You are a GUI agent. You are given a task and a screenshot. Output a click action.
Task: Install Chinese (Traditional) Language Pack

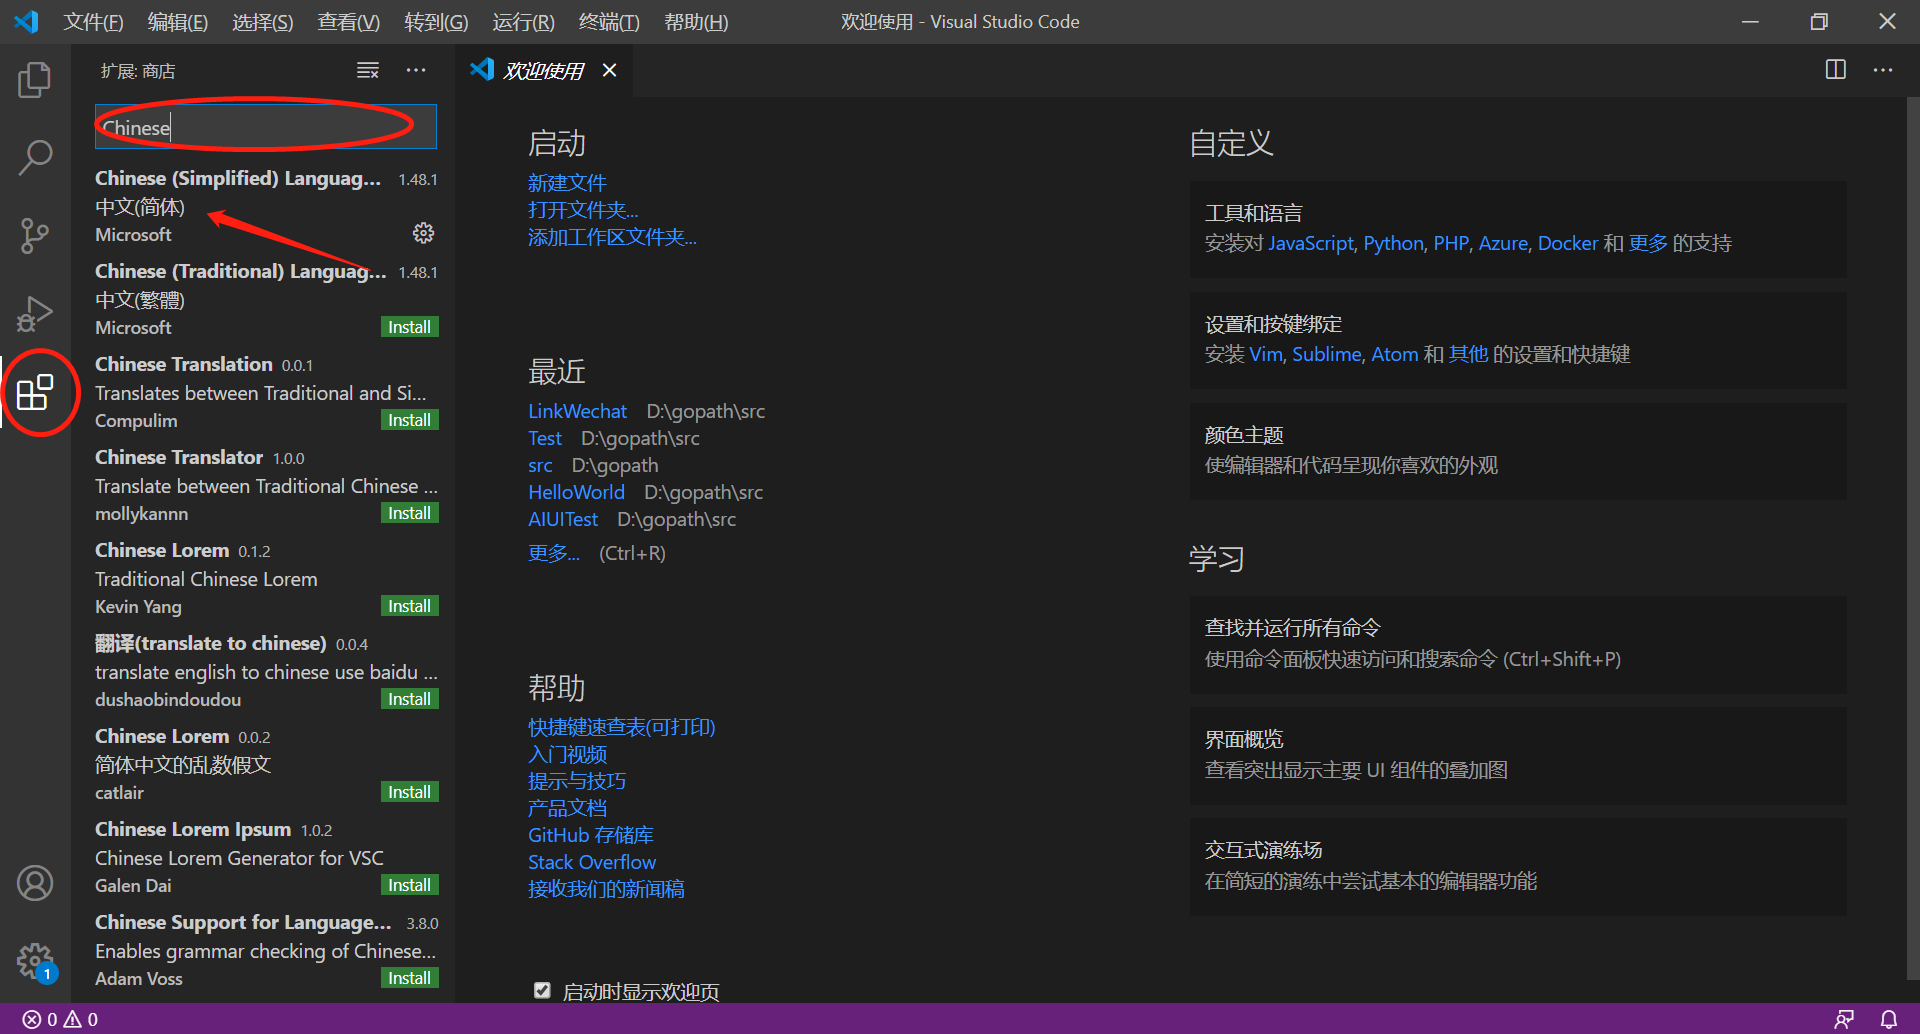click(x=410, y=327)
